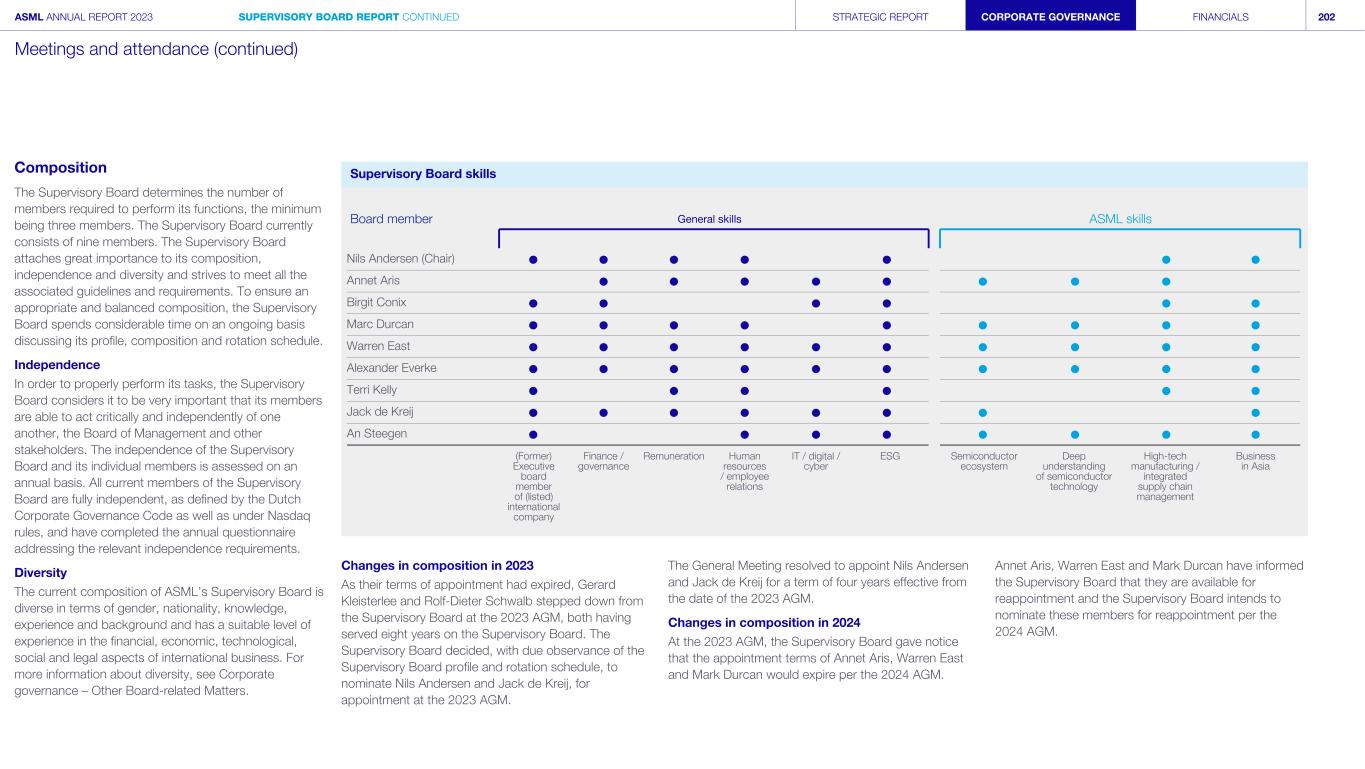Click the 'Meetings and attendance (continued)' title
The image size is (1365, 769).
click(x=156, y=48)
